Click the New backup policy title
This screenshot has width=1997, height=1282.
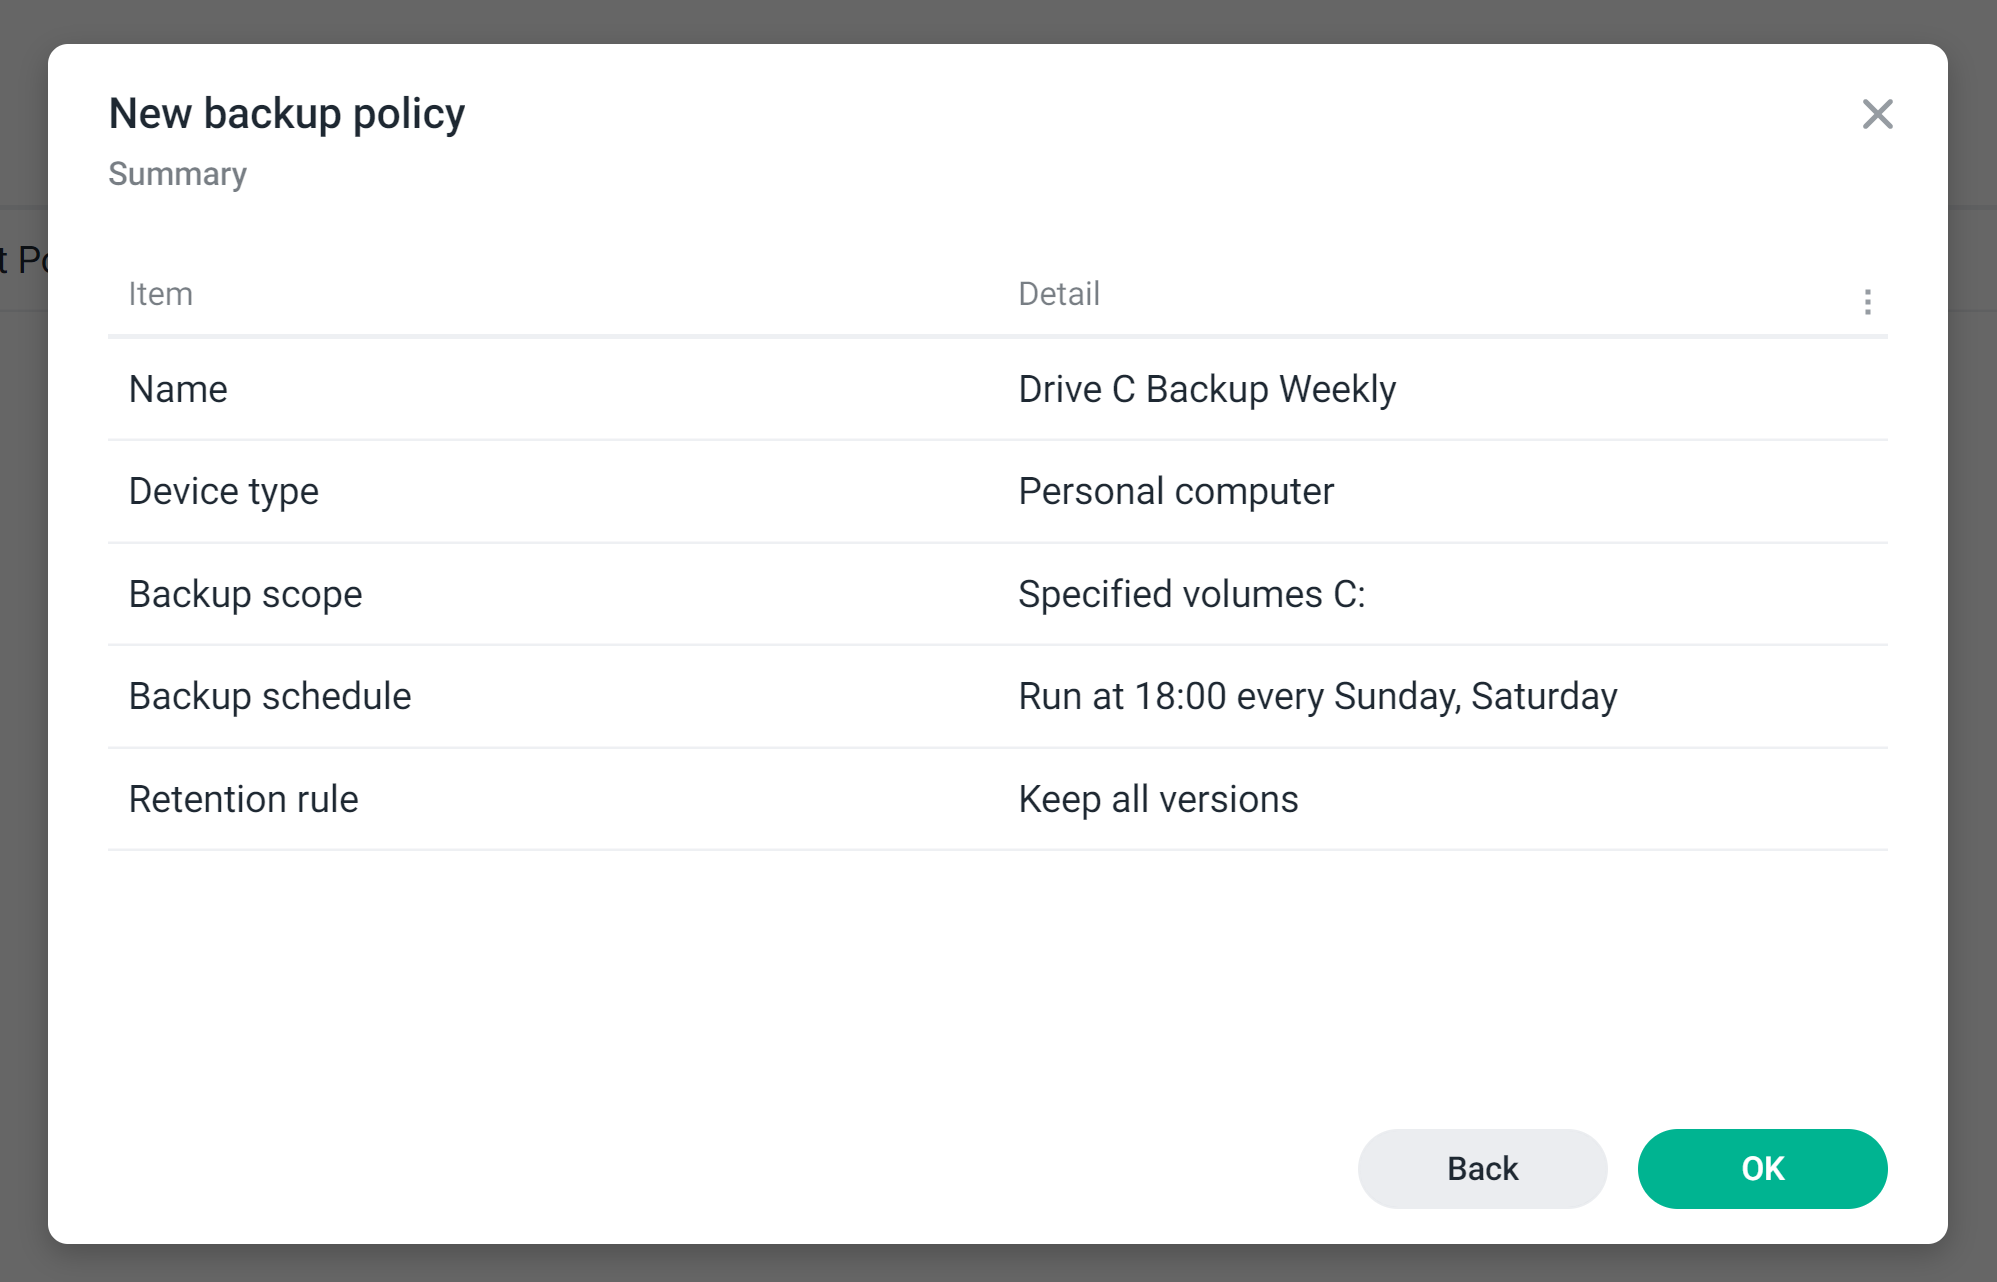tap(286, 113)
